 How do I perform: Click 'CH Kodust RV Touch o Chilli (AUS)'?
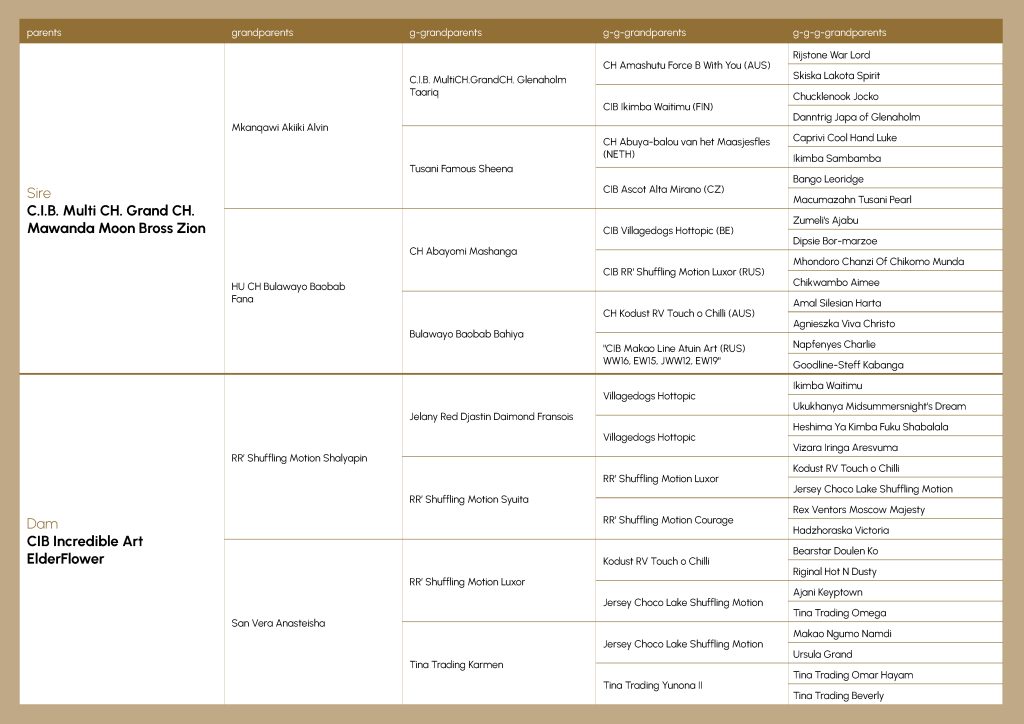pyautogui.click(x=679, y=313)
